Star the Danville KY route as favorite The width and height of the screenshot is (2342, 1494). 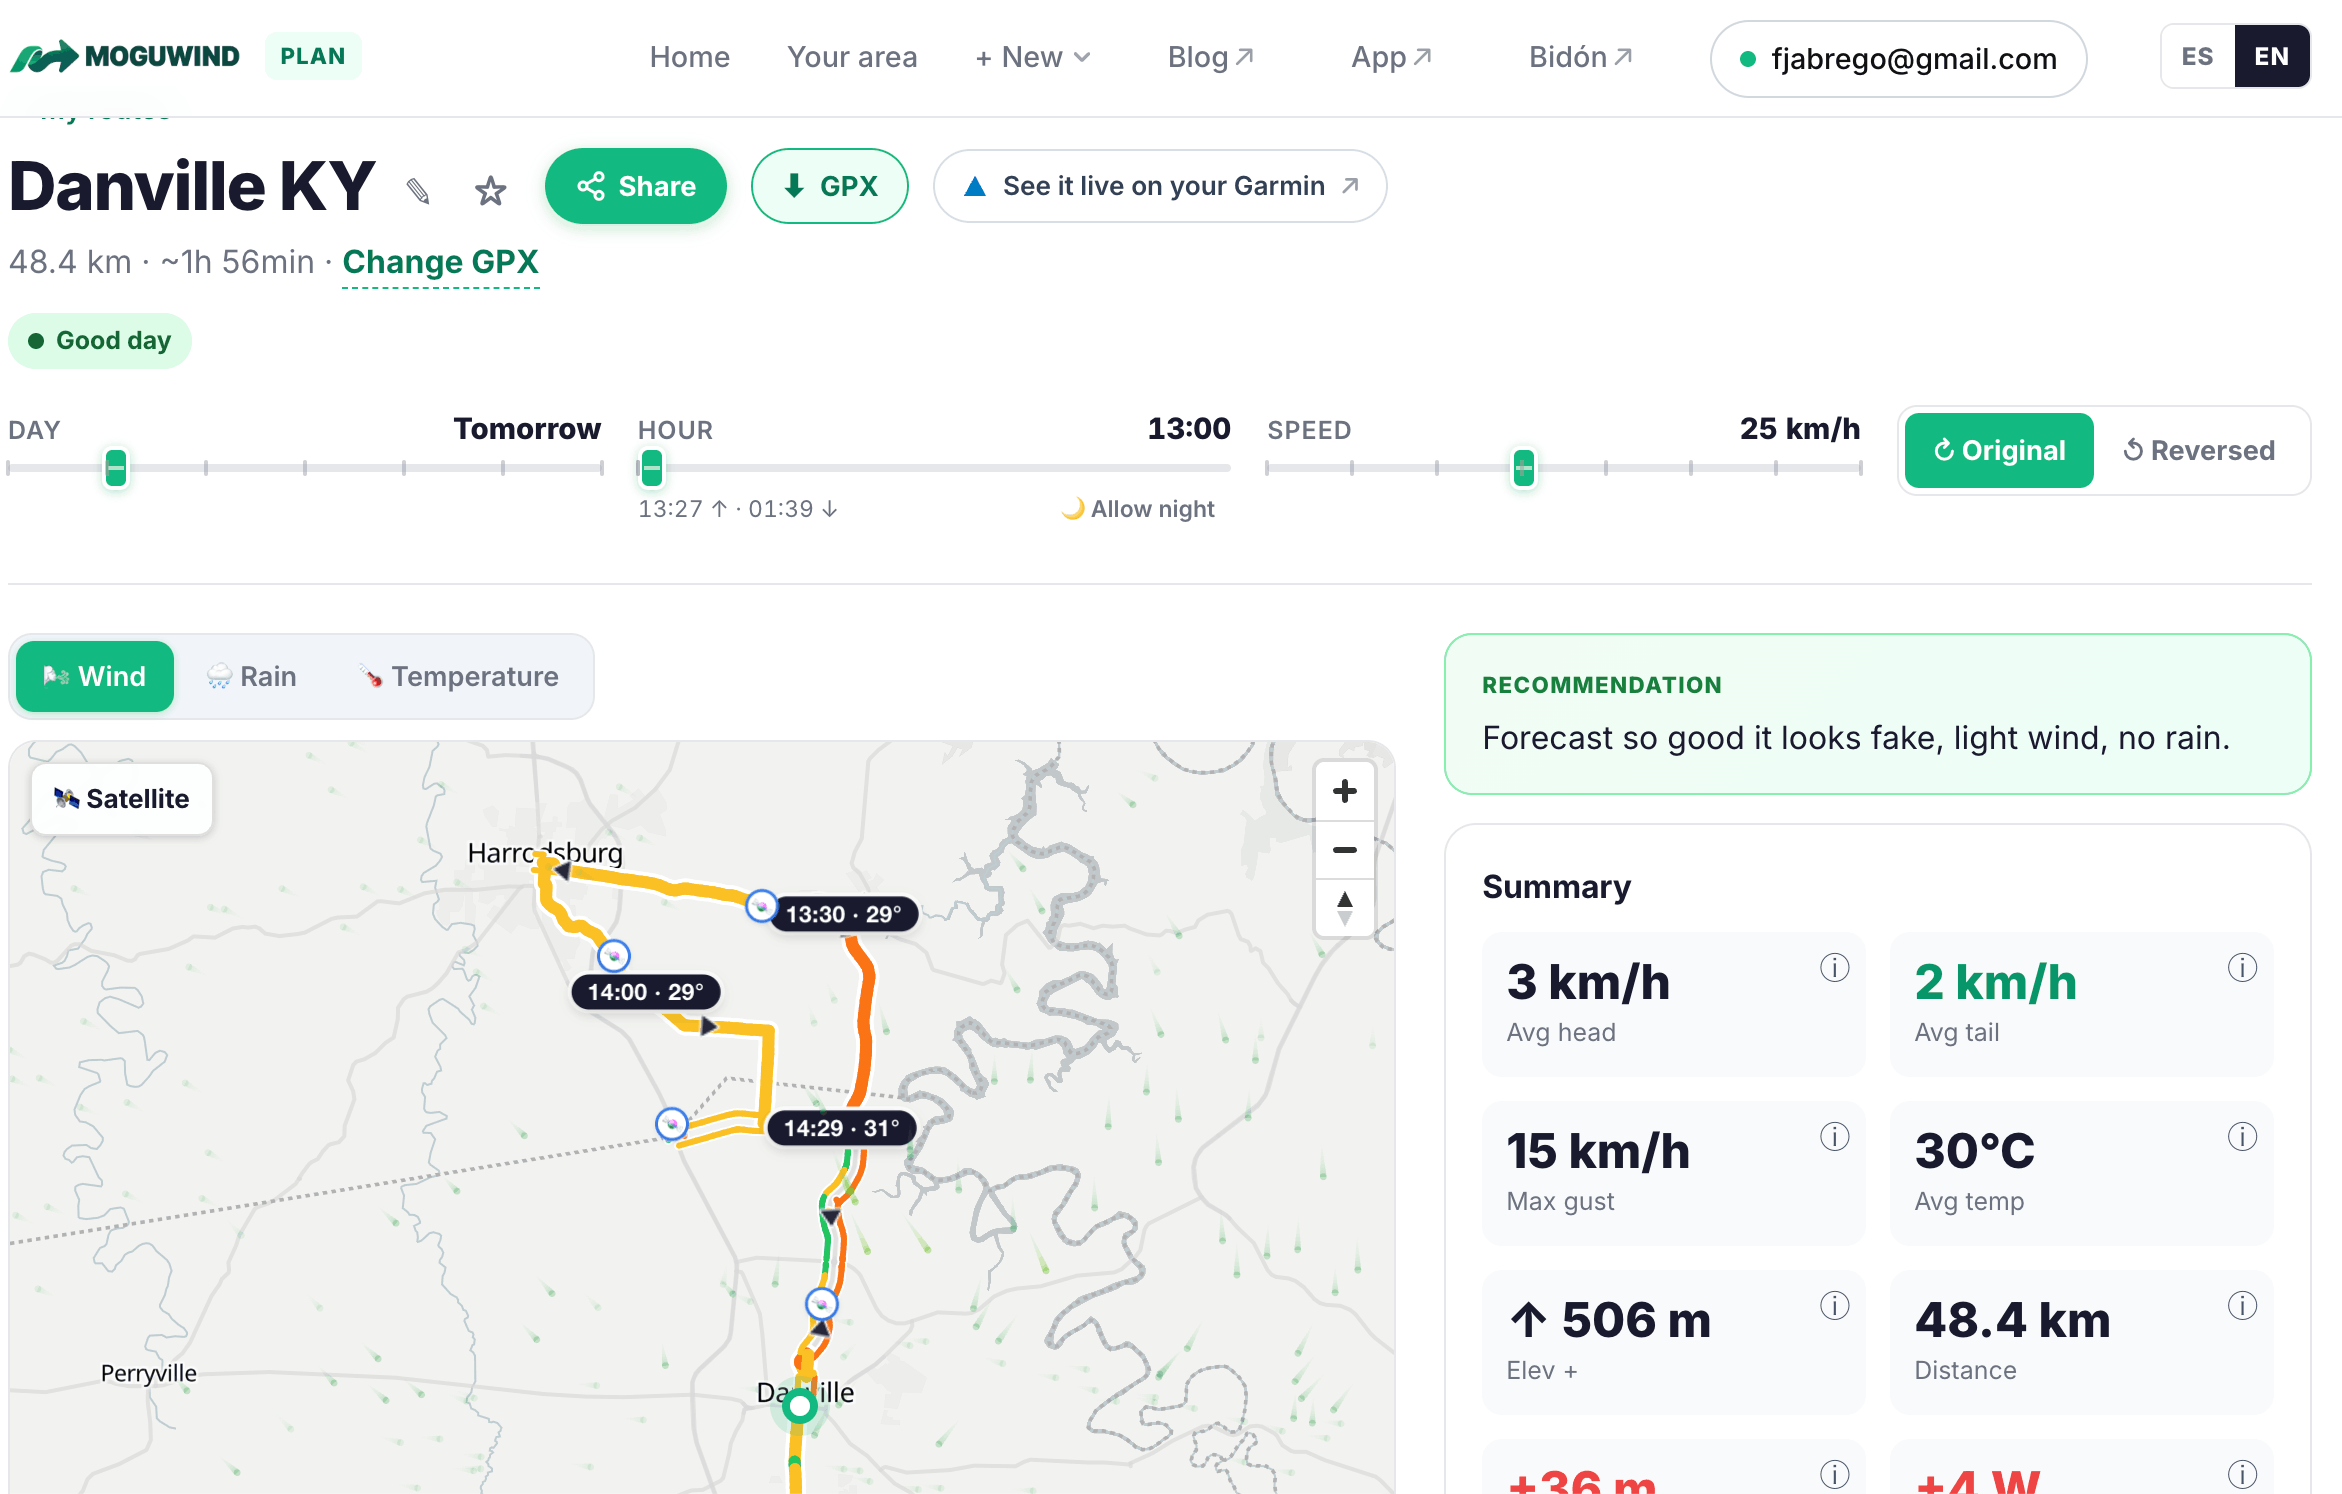pos(490,190)
